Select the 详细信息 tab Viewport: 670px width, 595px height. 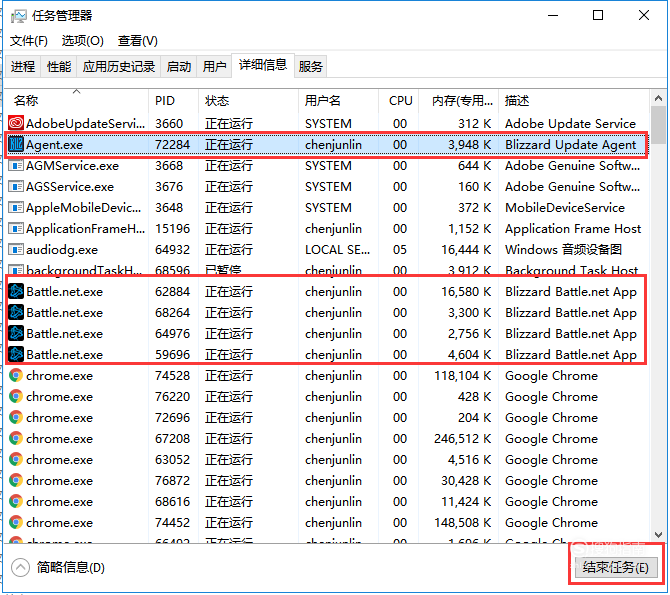click(262, 65)
